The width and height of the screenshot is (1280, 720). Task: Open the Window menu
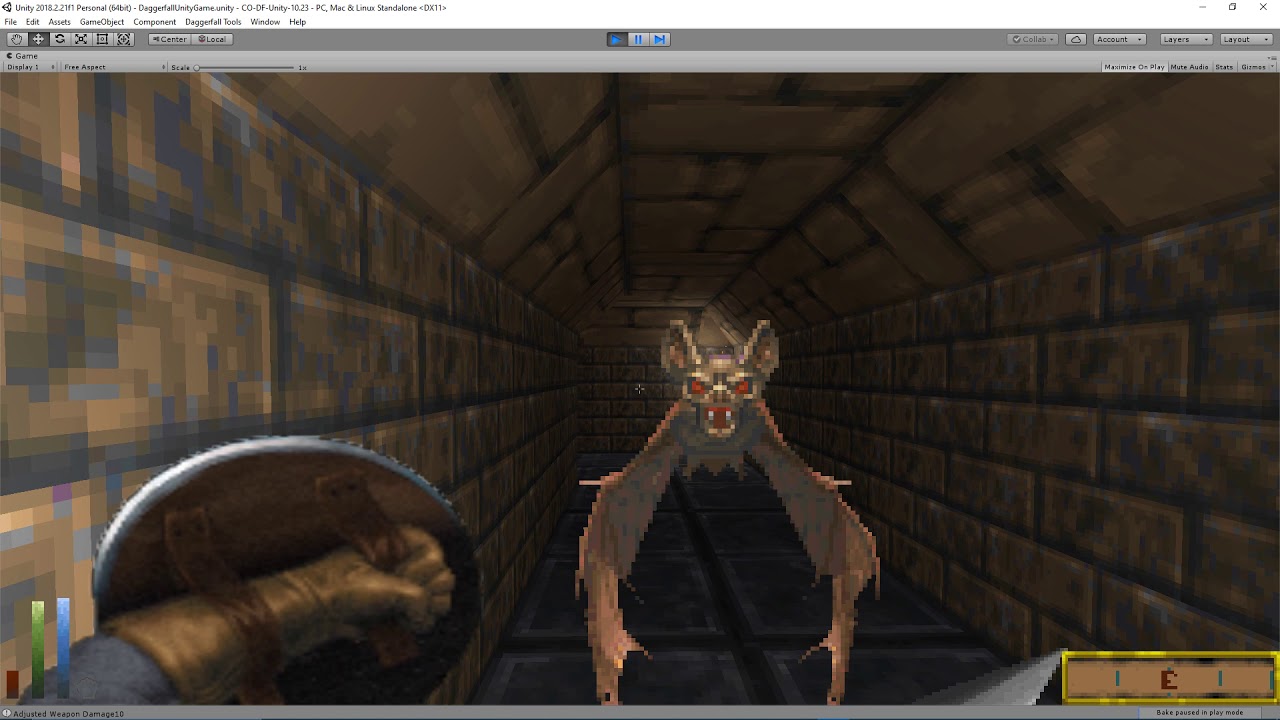[265, 22]
